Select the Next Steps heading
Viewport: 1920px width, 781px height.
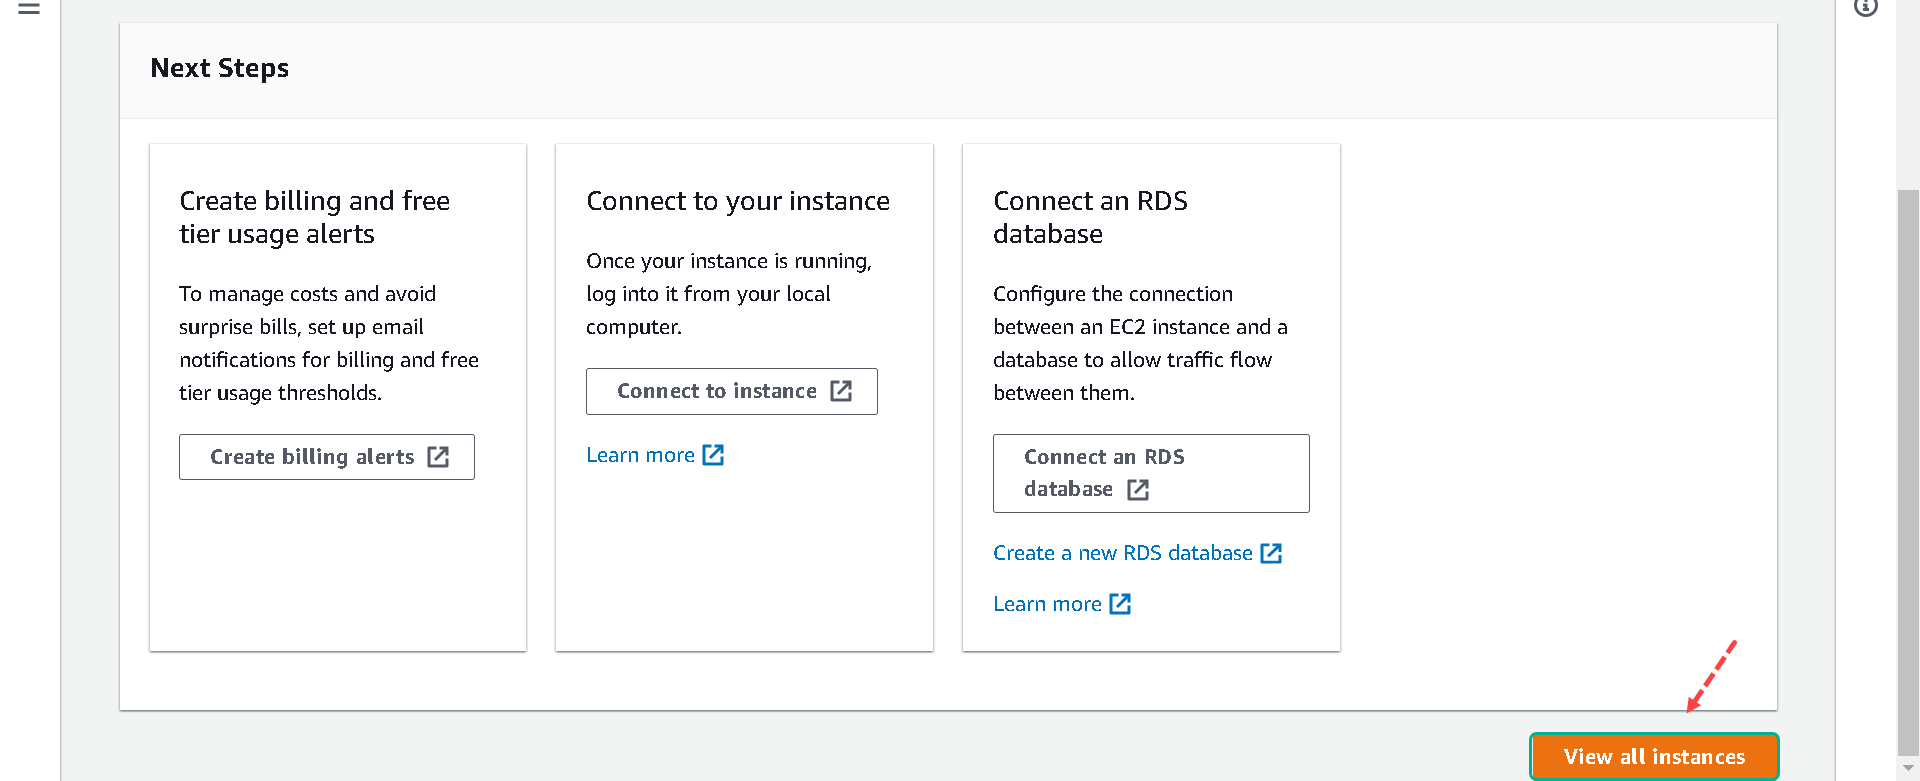219,68
